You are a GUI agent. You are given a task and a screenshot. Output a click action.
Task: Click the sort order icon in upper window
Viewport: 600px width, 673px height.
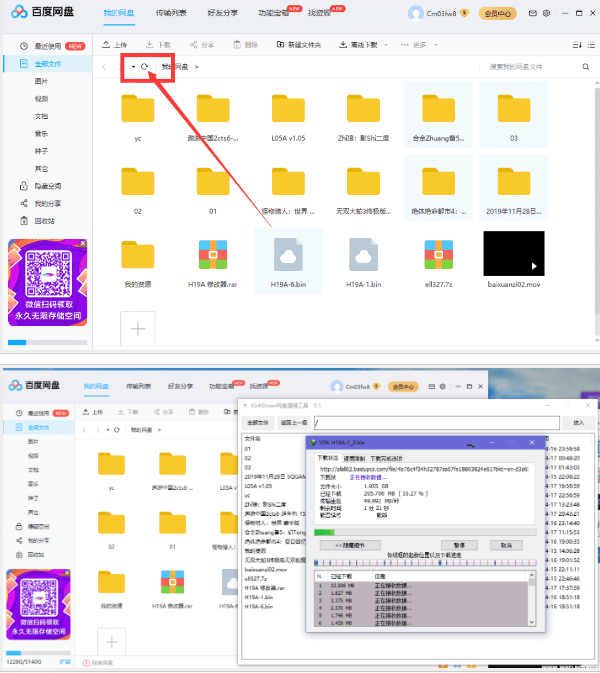577,45
